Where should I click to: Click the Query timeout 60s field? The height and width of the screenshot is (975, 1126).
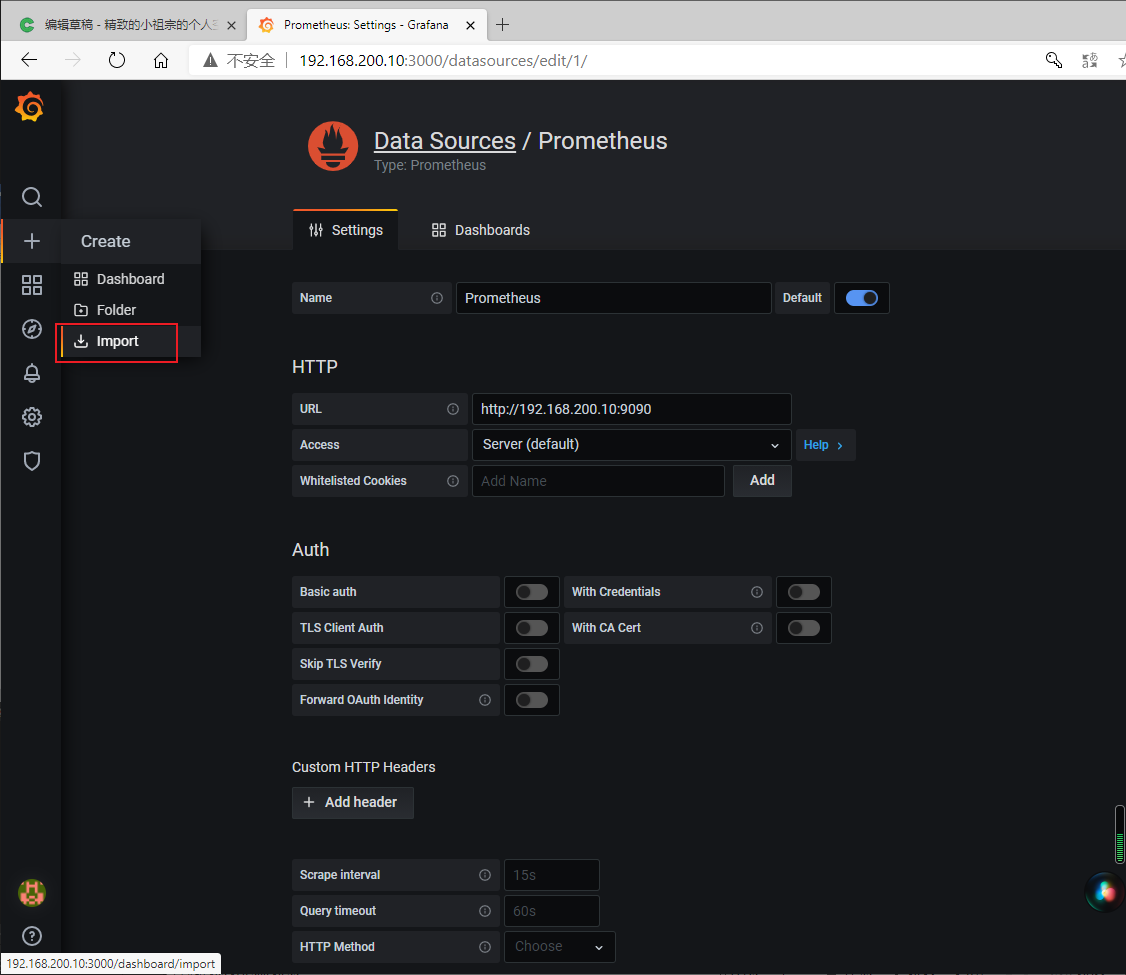point(552,911)
